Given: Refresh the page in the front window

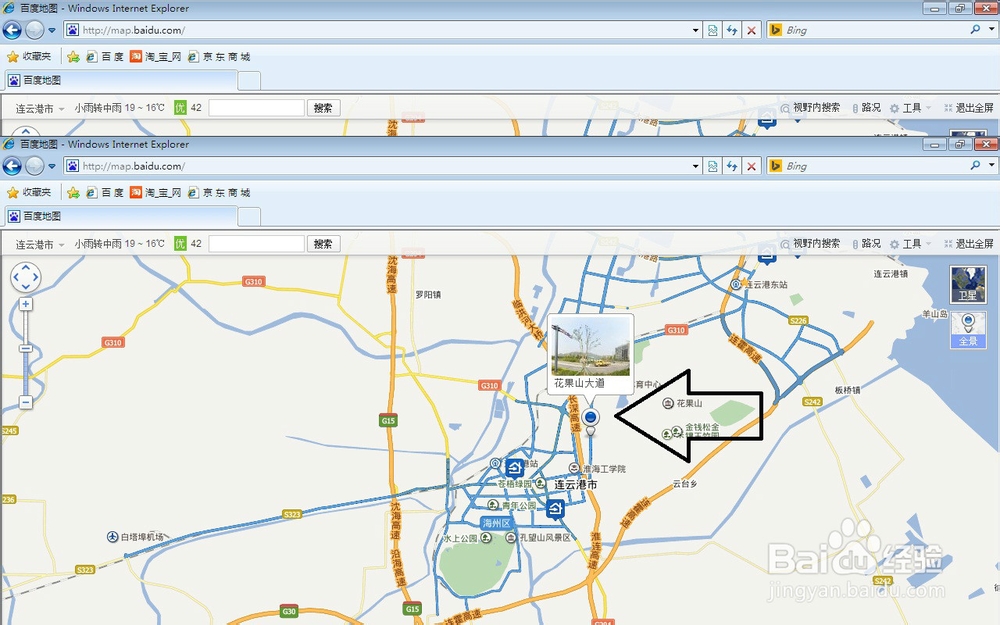Looking at the screenshot, I should coord(732,166).
